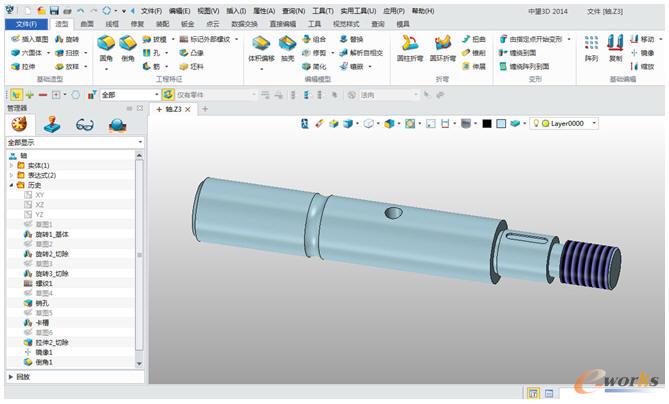Select the 抽壳 (shell) tool icon

[x=287, y=47]
